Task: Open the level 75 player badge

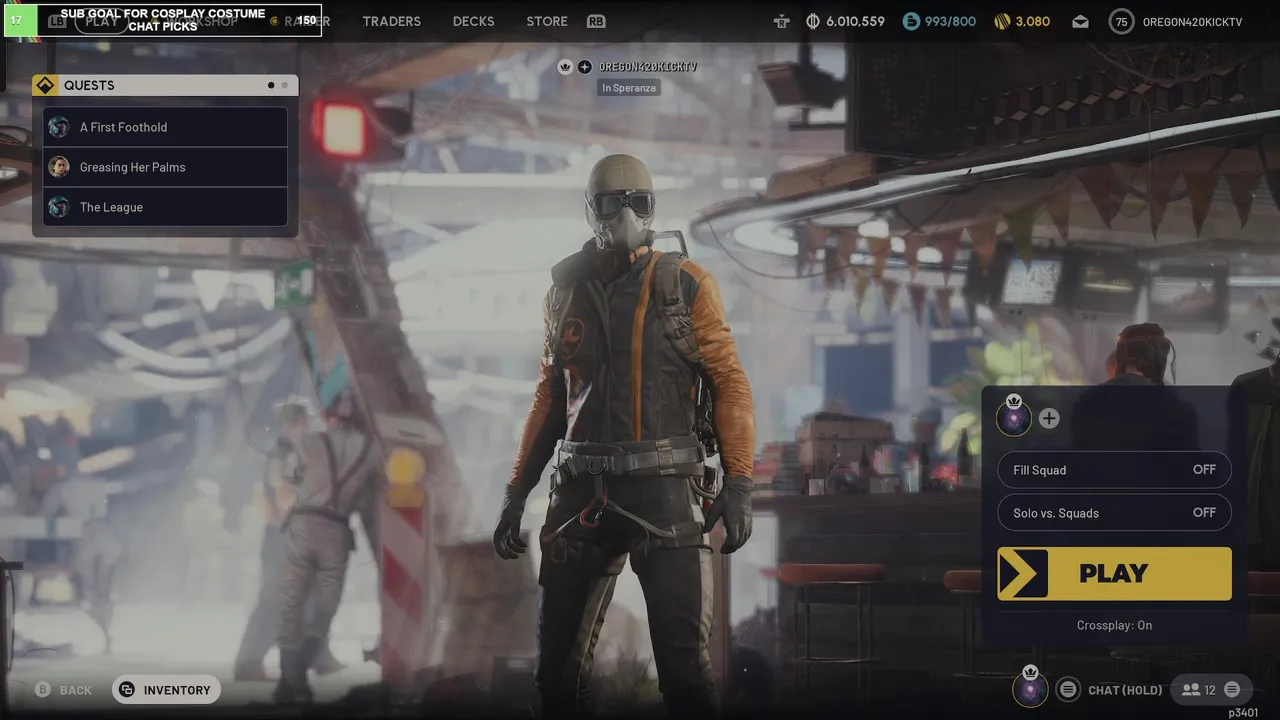Action: coord(1121,21)
